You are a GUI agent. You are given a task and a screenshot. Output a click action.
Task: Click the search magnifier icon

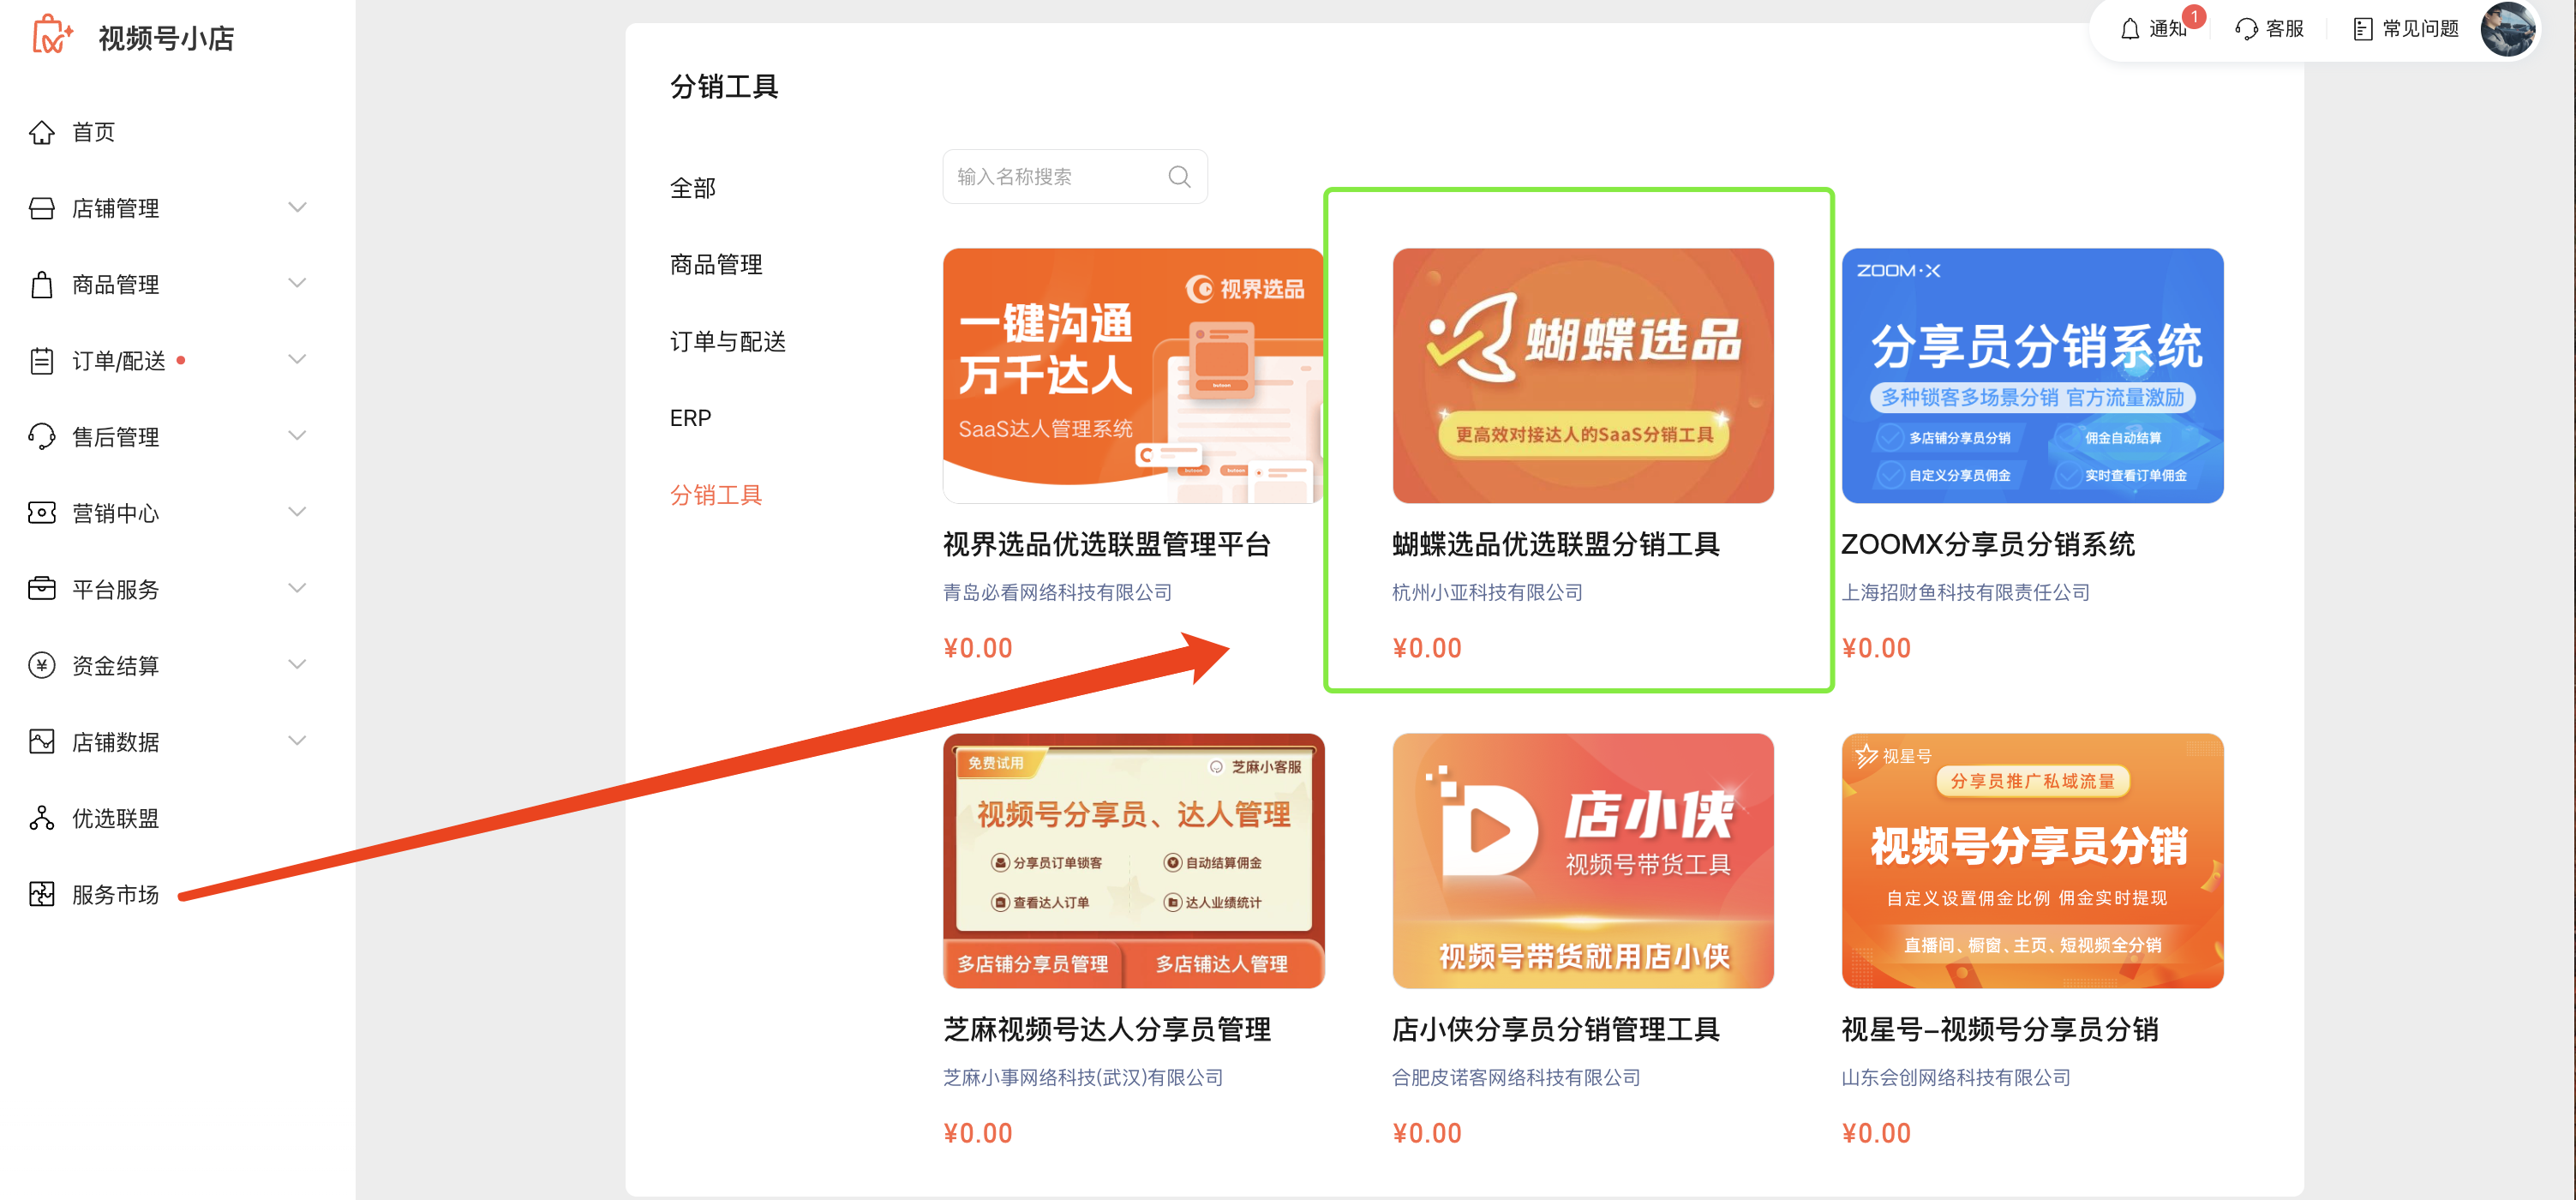(1179, 177)
